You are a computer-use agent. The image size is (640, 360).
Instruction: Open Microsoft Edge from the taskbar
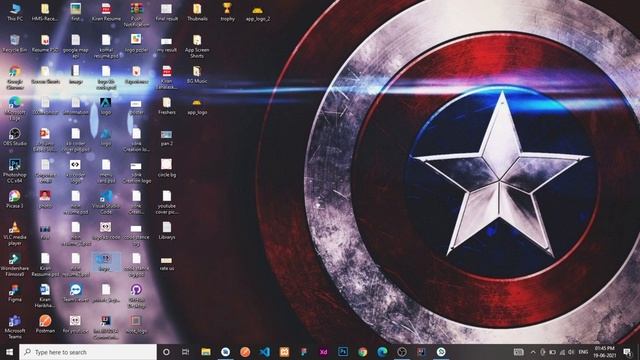point(382,352)
